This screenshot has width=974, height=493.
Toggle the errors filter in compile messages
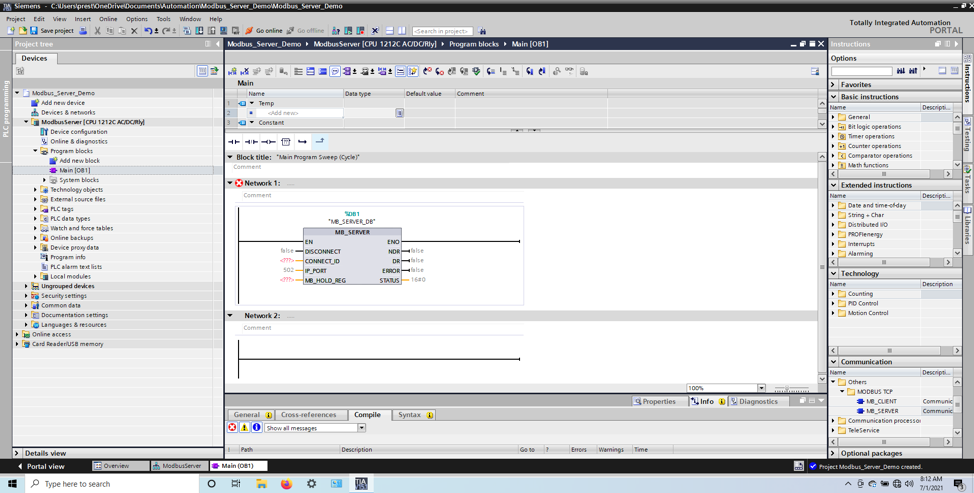point(232,428)
